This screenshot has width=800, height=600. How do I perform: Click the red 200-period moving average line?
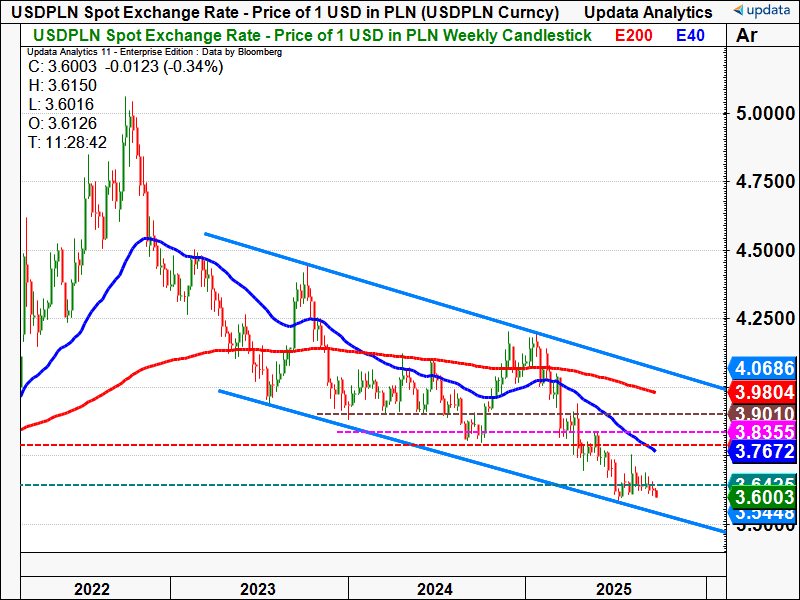pos(459,362)
